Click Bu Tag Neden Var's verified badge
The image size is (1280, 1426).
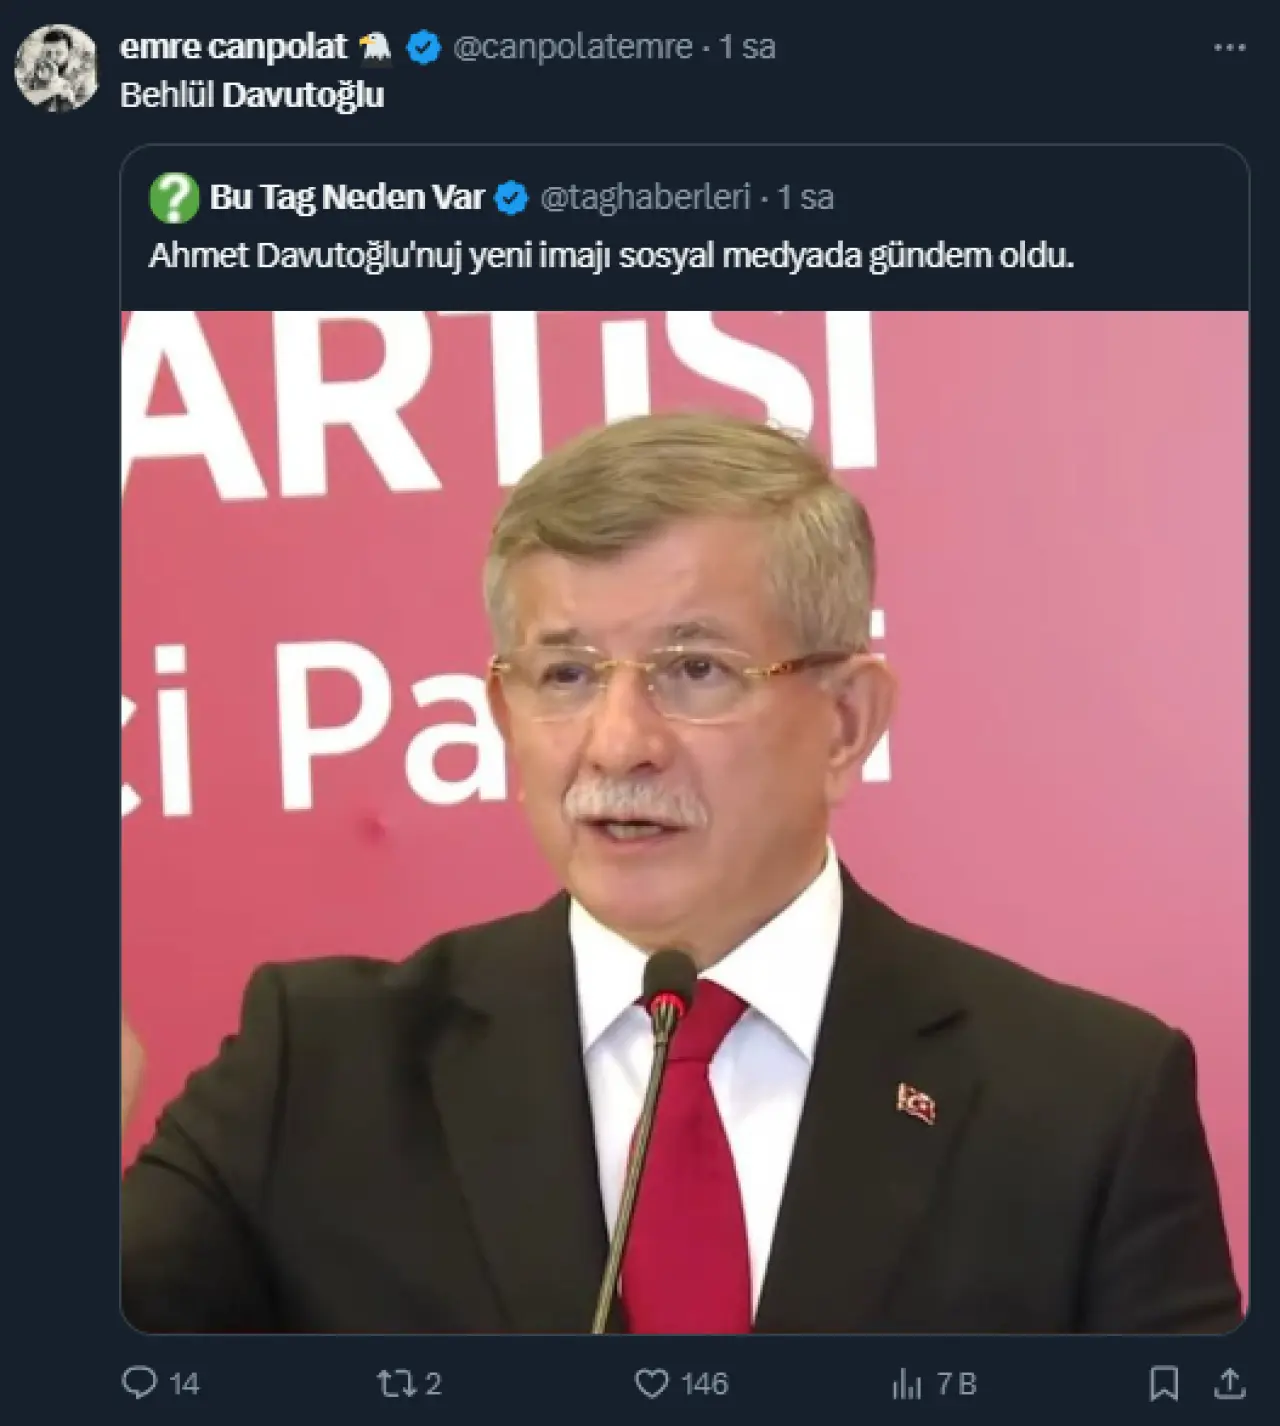click(511, 198)
